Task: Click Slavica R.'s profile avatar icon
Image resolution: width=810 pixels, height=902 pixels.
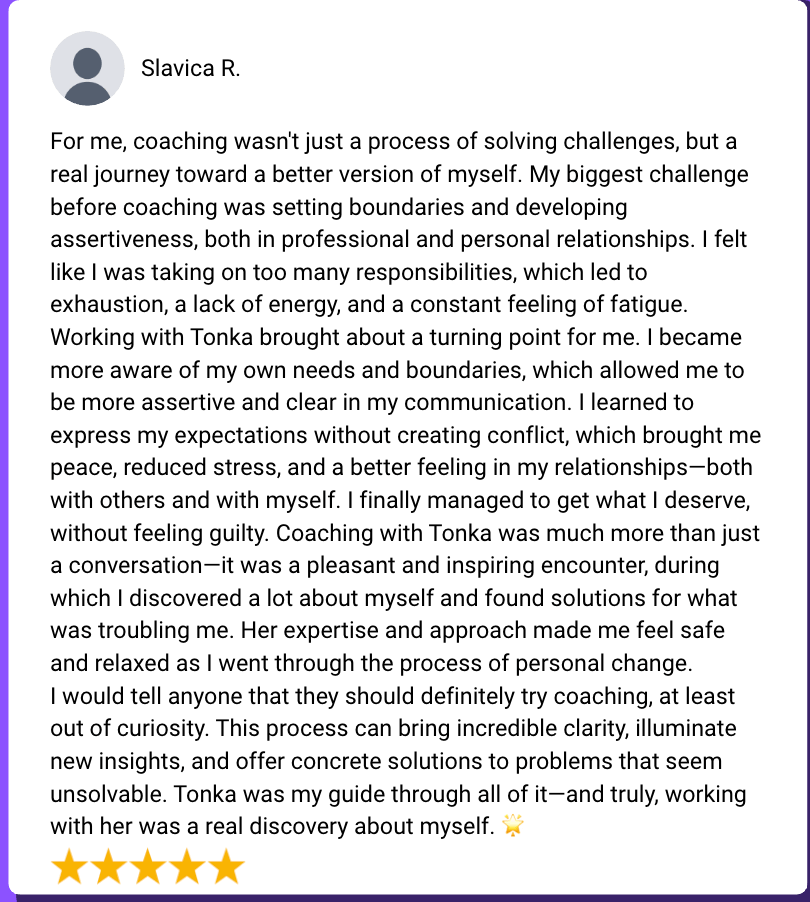Action: pyautogui.click(x=87, y=69)
